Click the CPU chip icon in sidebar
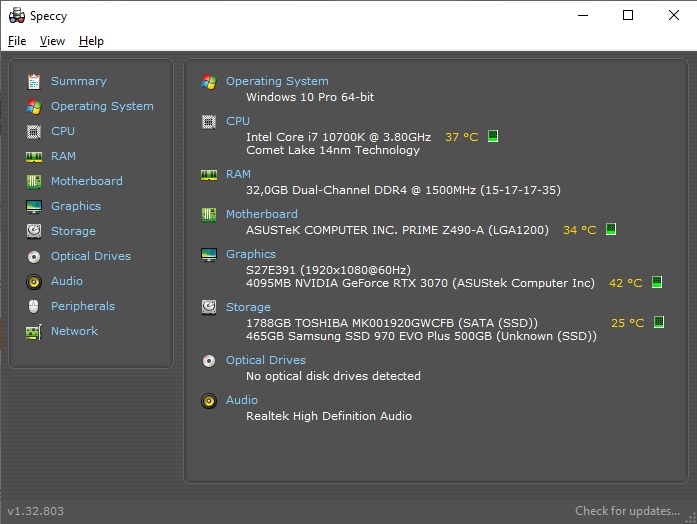The image size is (697, 524). [34, 132]
